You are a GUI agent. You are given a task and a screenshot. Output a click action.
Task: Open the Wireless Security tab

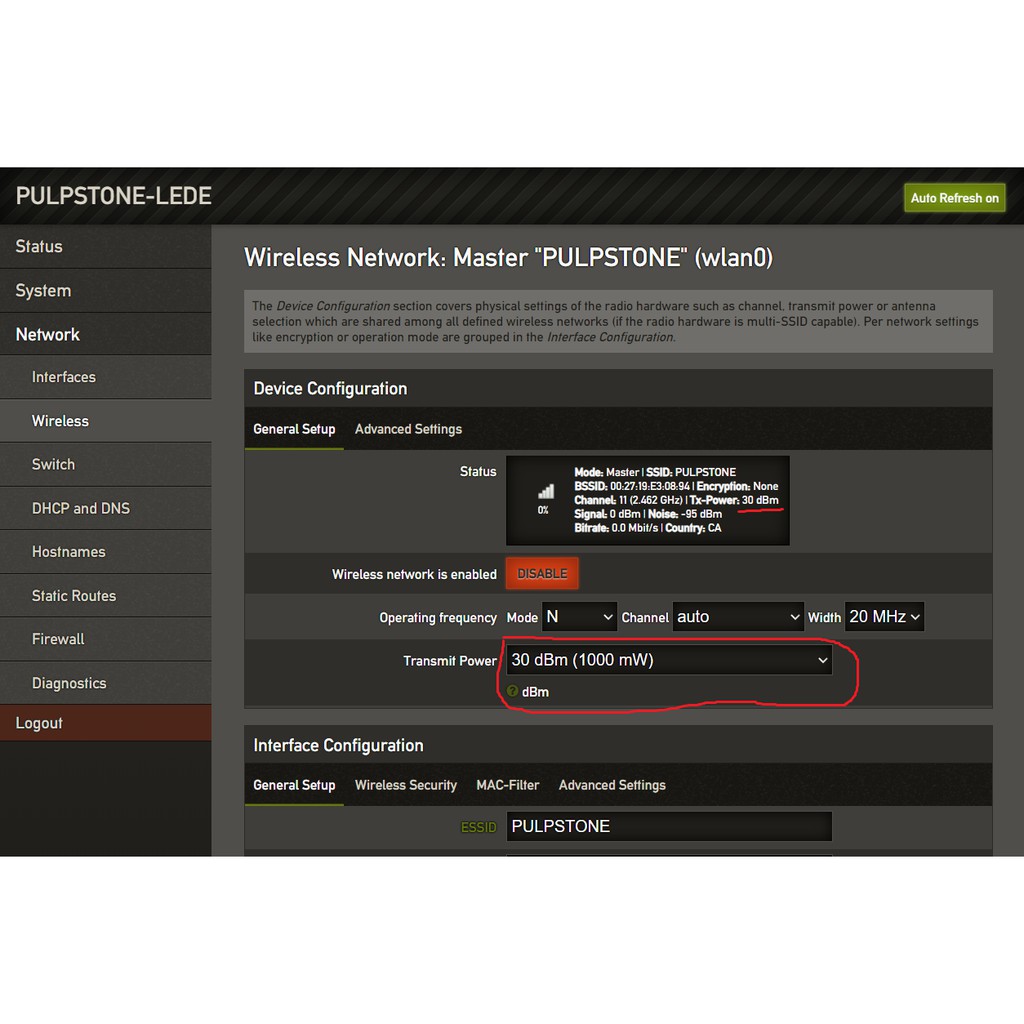click(405, 785)
